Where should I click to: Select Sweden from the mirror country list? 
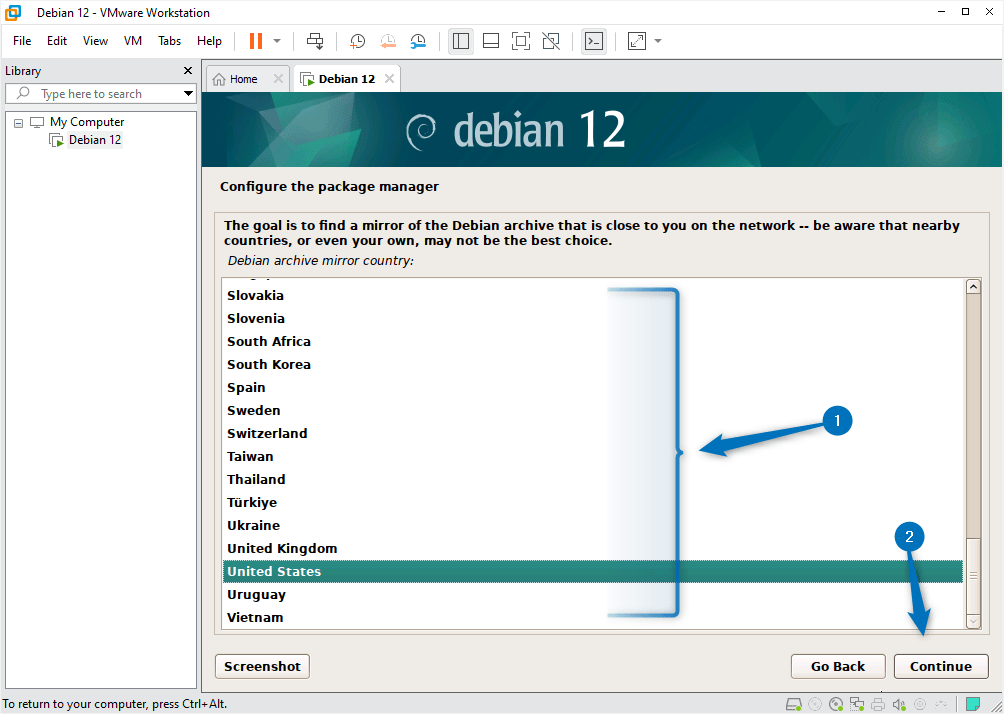pos(253,410)
